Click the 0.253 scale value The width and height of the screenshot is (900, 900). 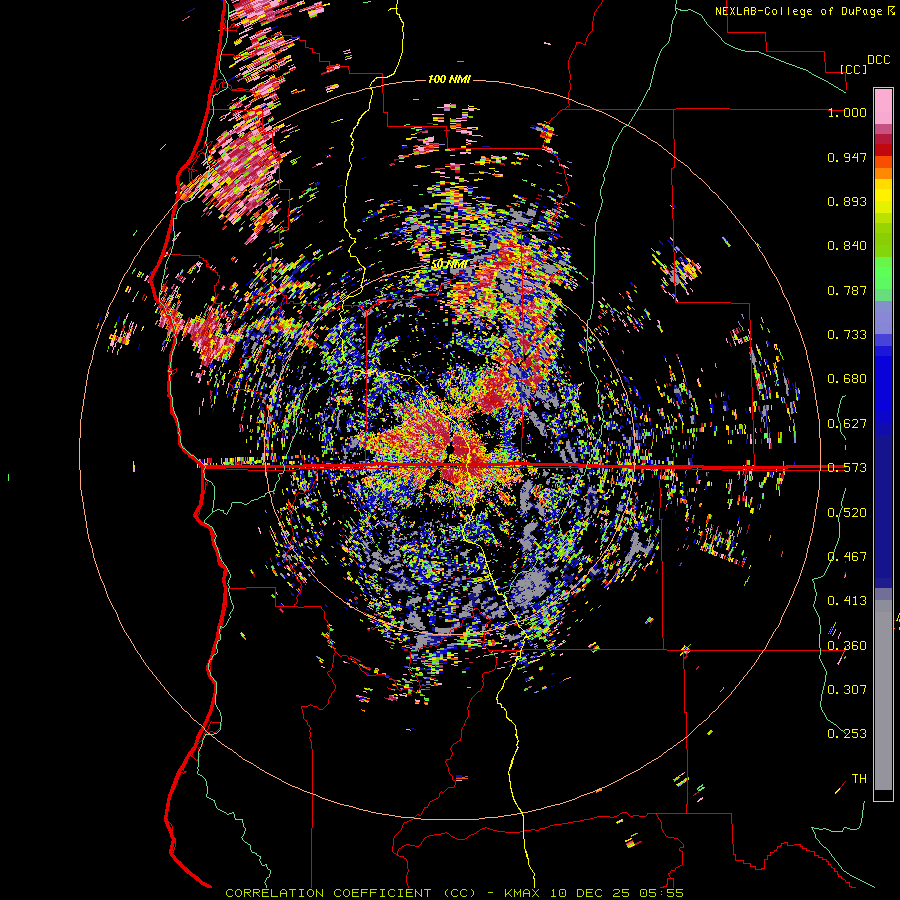[x=847, y=734]
